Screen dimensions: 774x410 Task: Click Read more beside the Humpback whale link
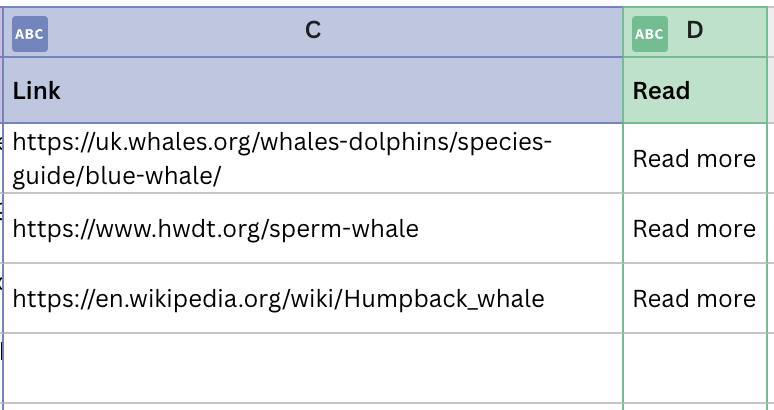(x=694, y=299)
